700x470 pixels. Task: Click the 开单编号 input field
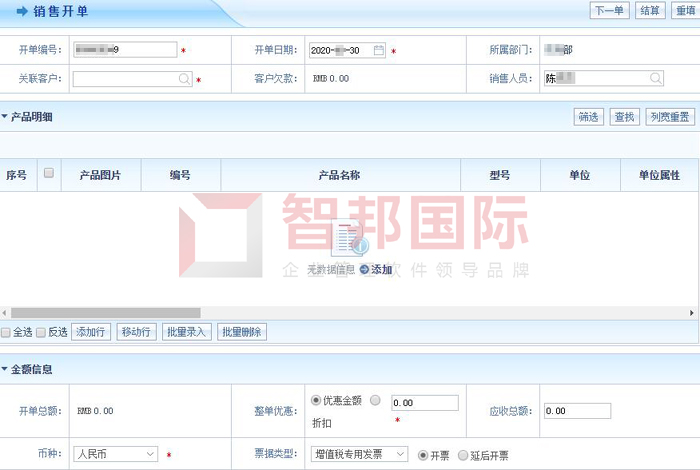tap(125, 50)
